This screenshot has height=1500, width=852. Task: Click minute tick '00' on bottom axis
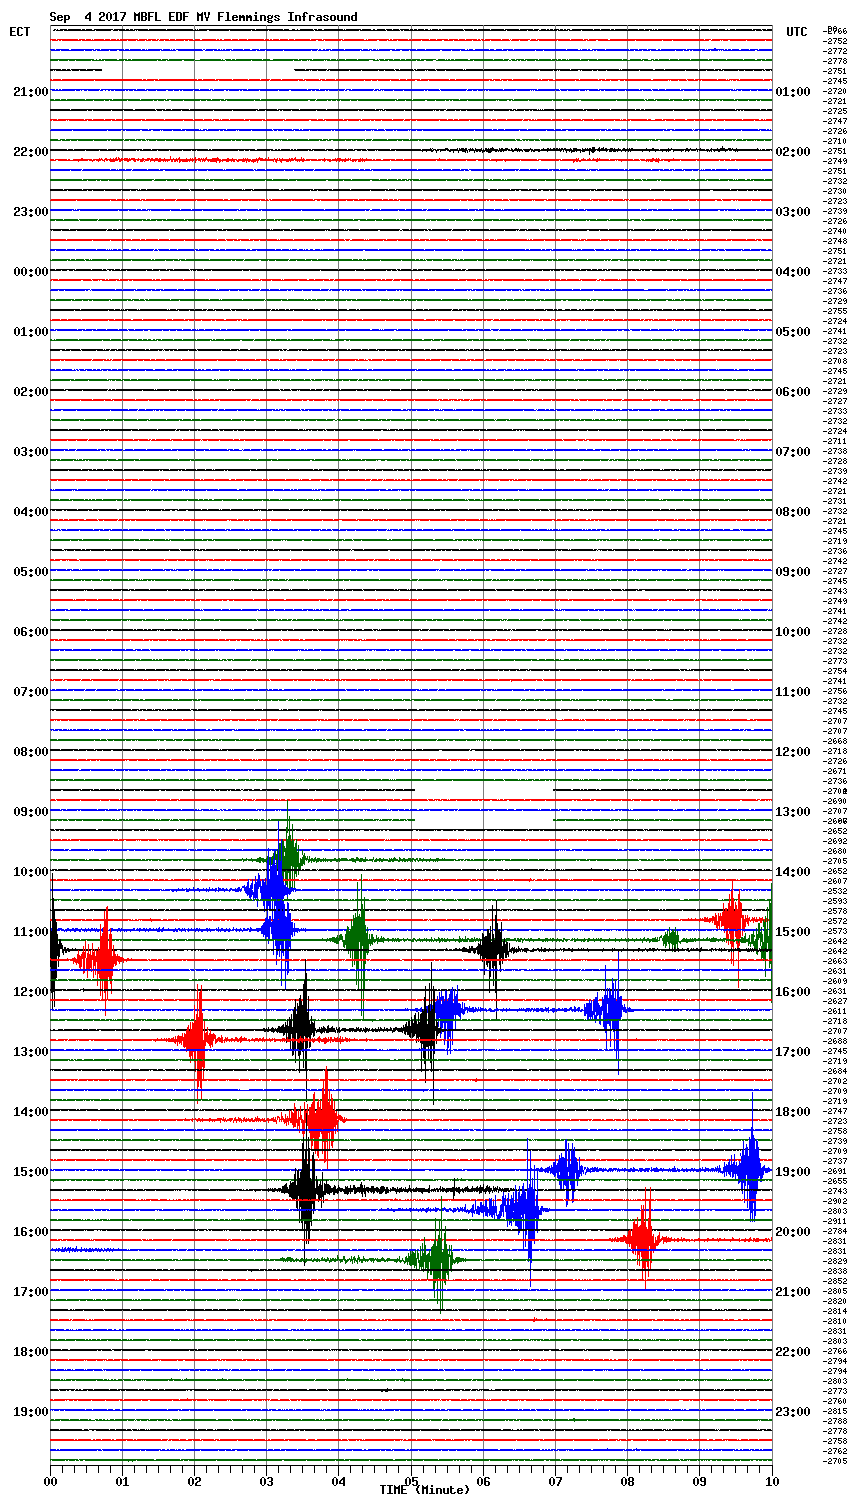[51, 1480]
